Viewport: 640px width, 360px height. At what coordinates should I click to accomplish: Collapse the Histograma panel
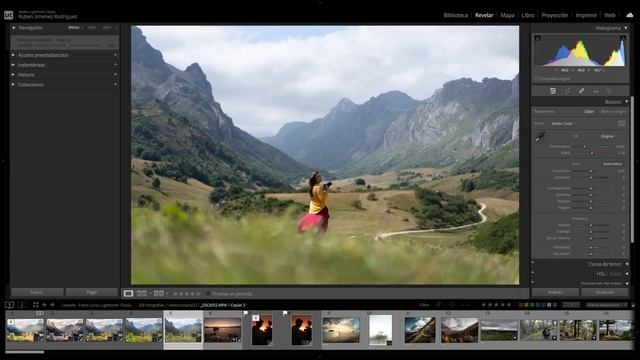click(626, 28)
